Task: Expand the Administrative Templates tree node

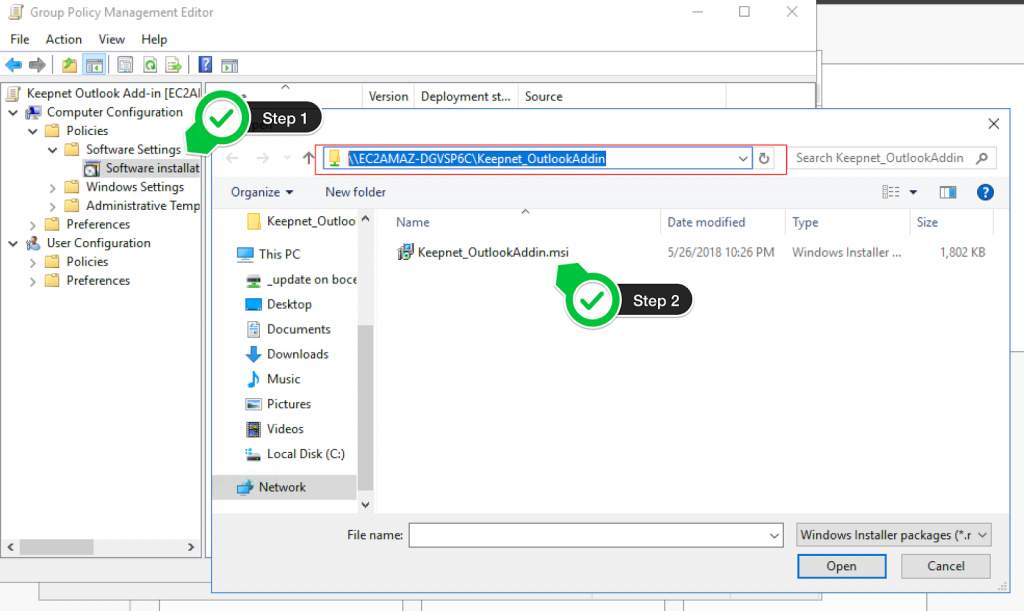Action: pos(53,206)
